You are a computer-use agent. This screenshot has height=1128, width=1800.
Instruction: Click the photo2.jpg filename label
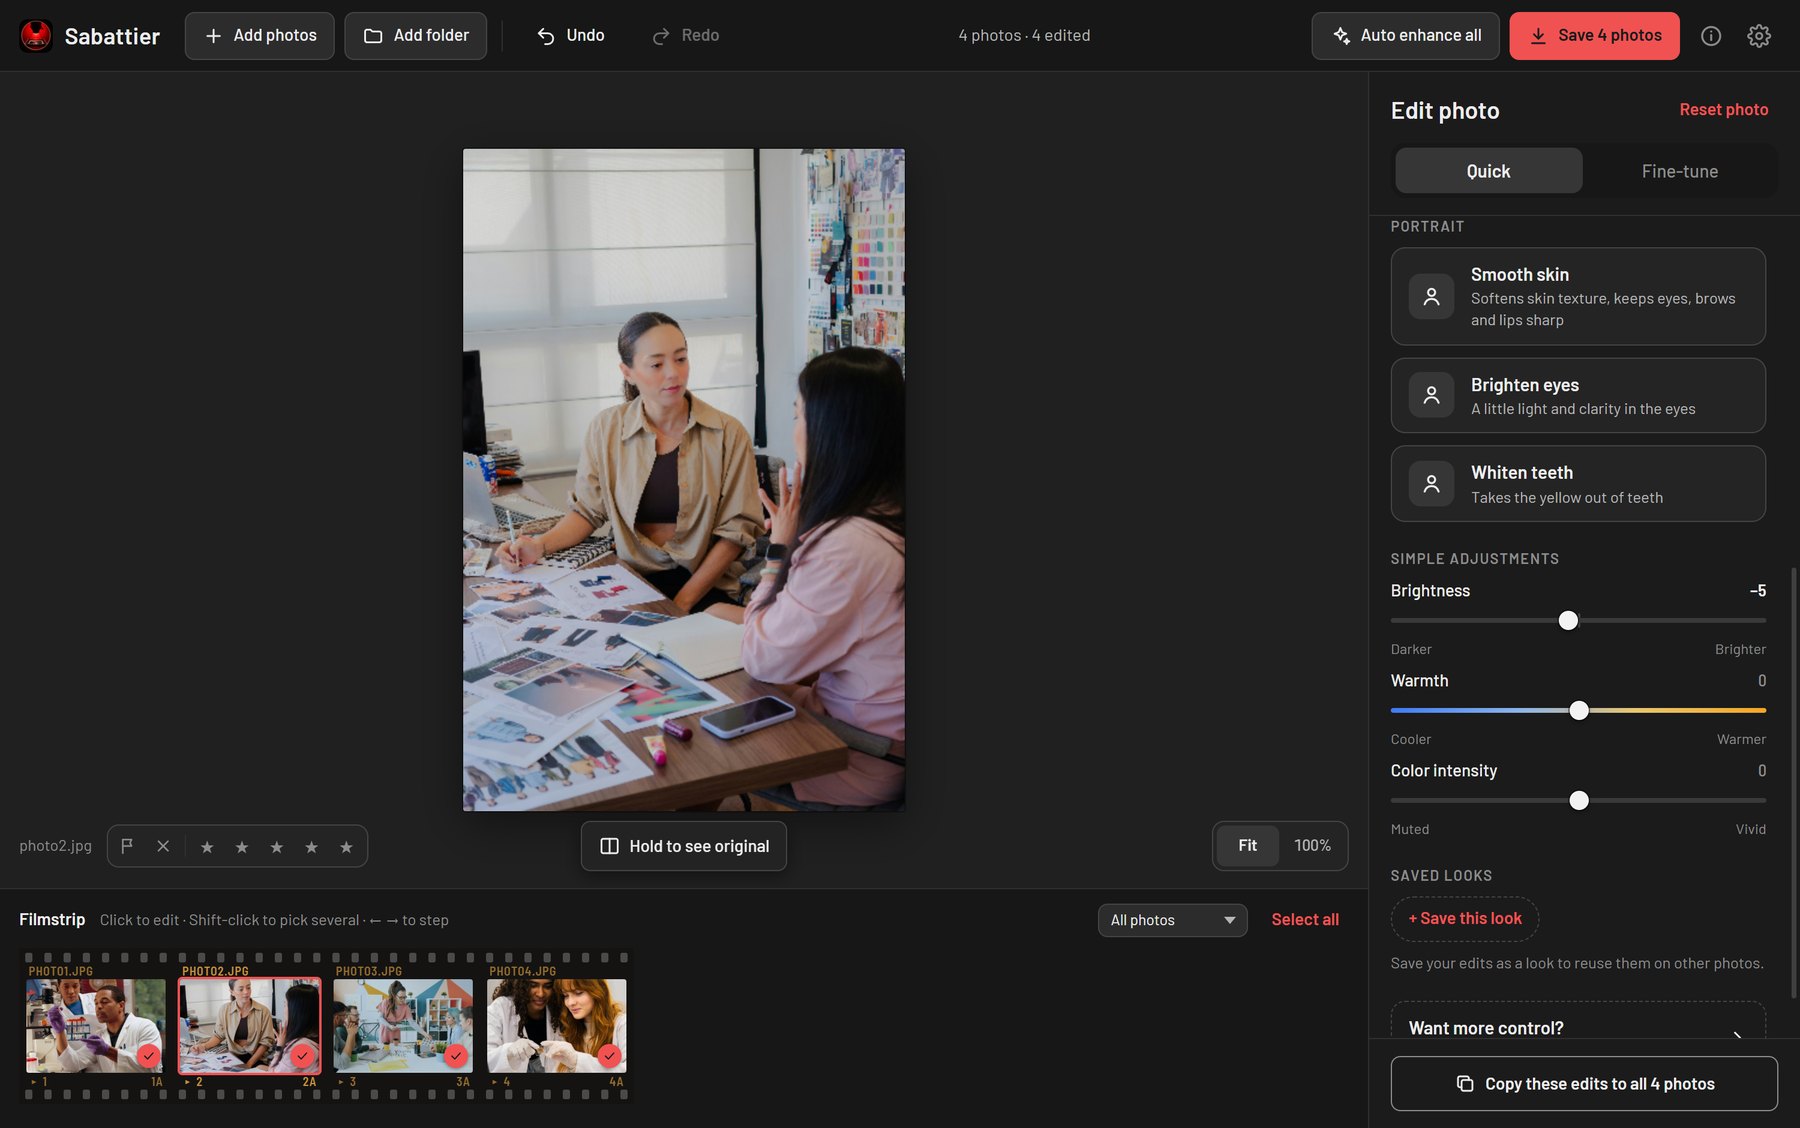click(56, 846)
